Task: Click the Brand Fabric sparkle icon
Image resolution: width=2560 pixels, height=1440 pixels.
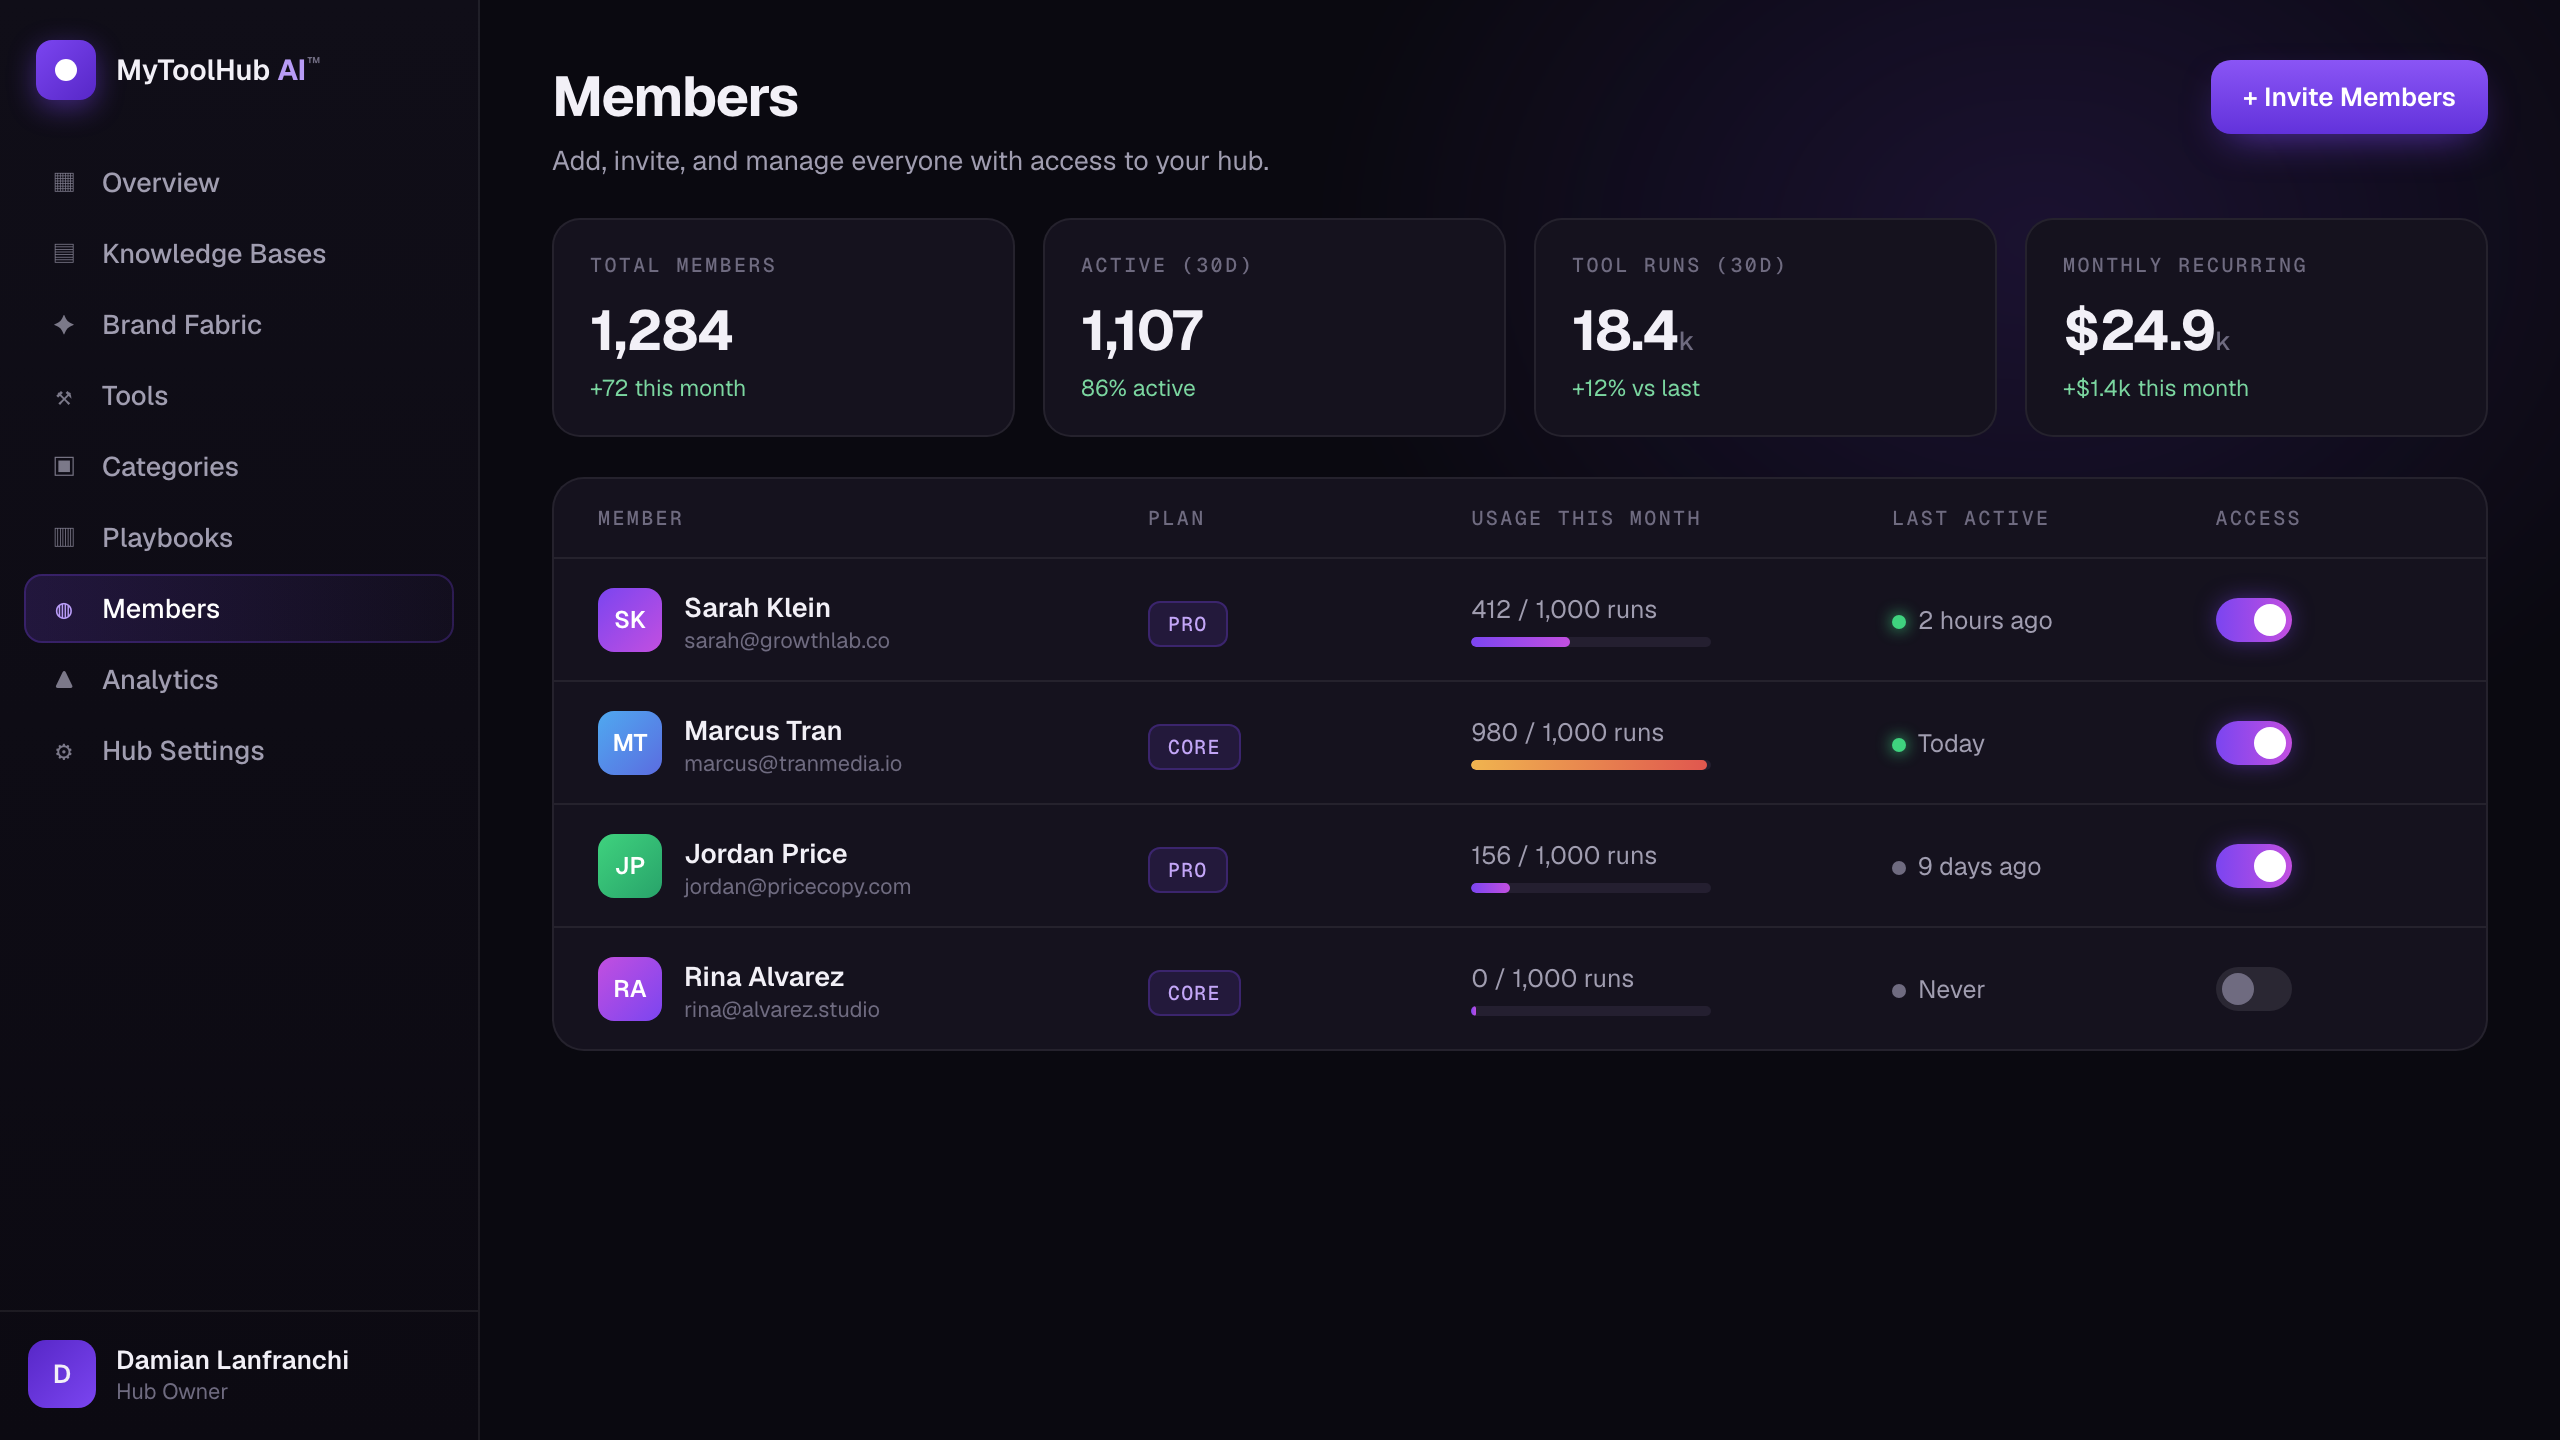Action: click(64, 324)
